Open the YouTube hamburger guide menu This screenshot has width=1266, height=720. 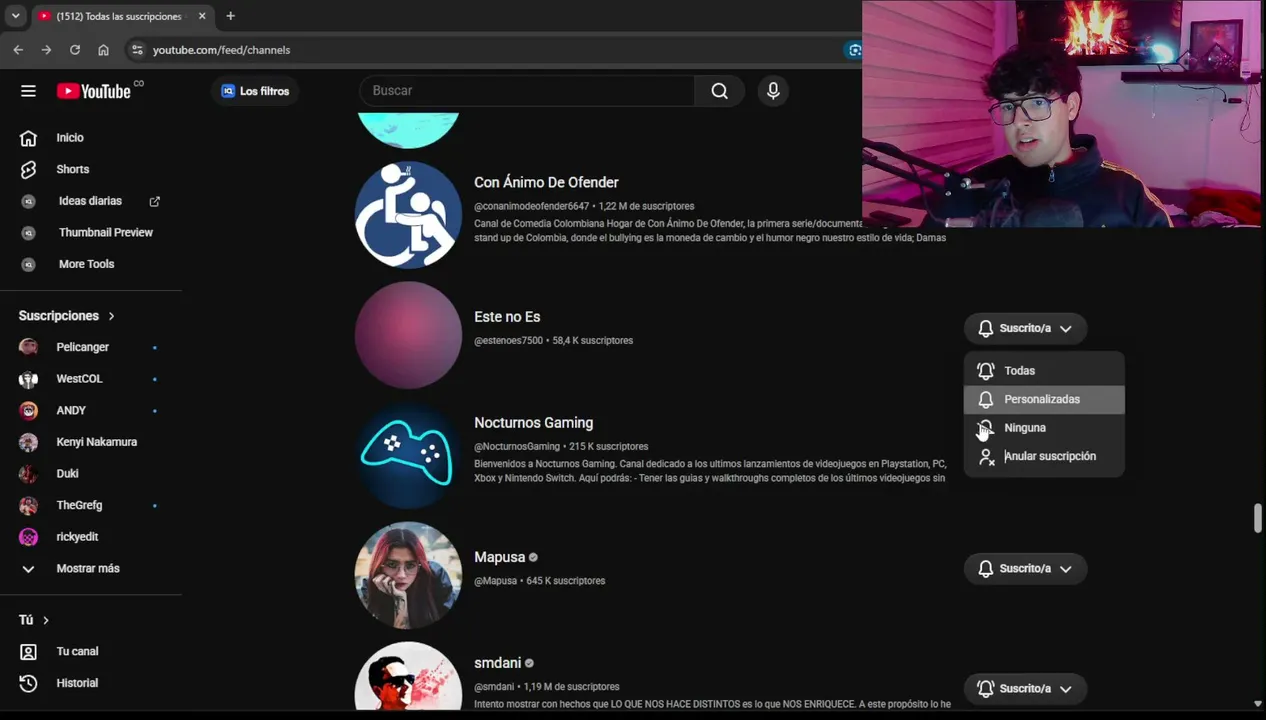tap(28, 91)
